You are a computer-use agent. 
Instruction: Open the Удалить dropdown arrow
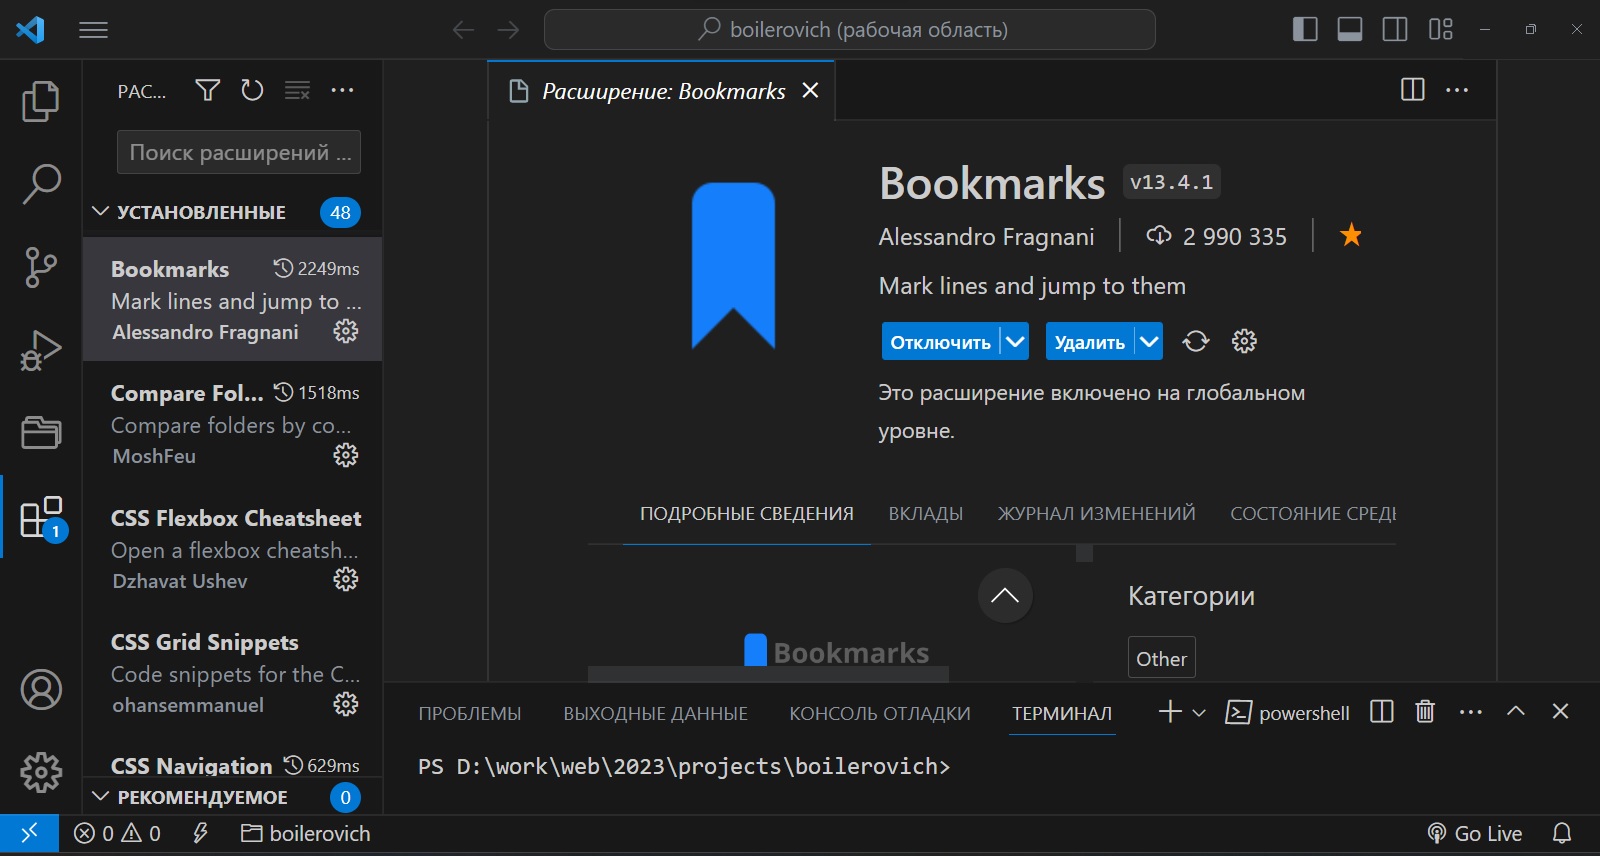tap(1149, 342)
